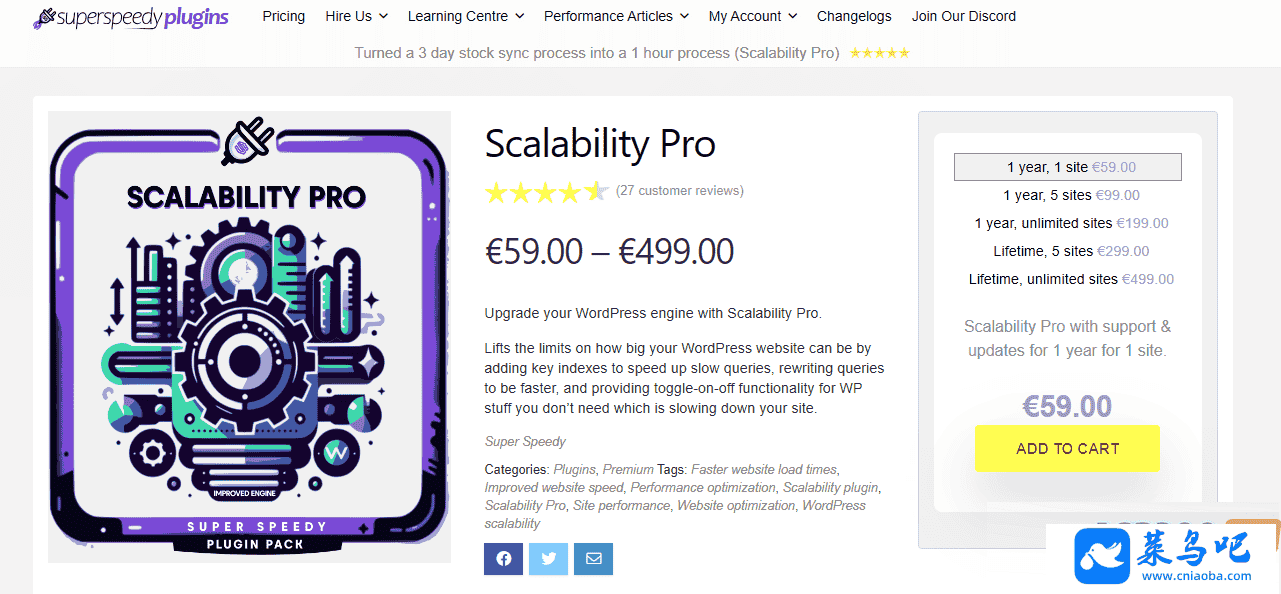
Task: Go to the Pricing page
Action: point(284,16)
